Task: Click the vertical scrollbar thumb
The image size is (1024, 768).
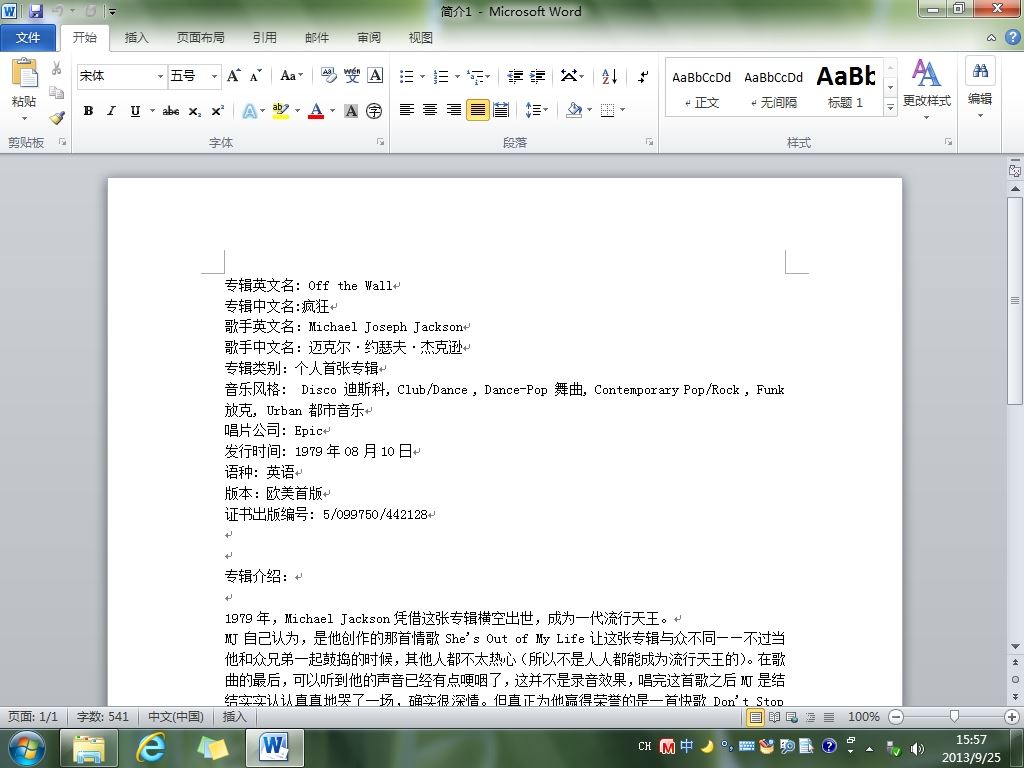Action: [1015, 301]
